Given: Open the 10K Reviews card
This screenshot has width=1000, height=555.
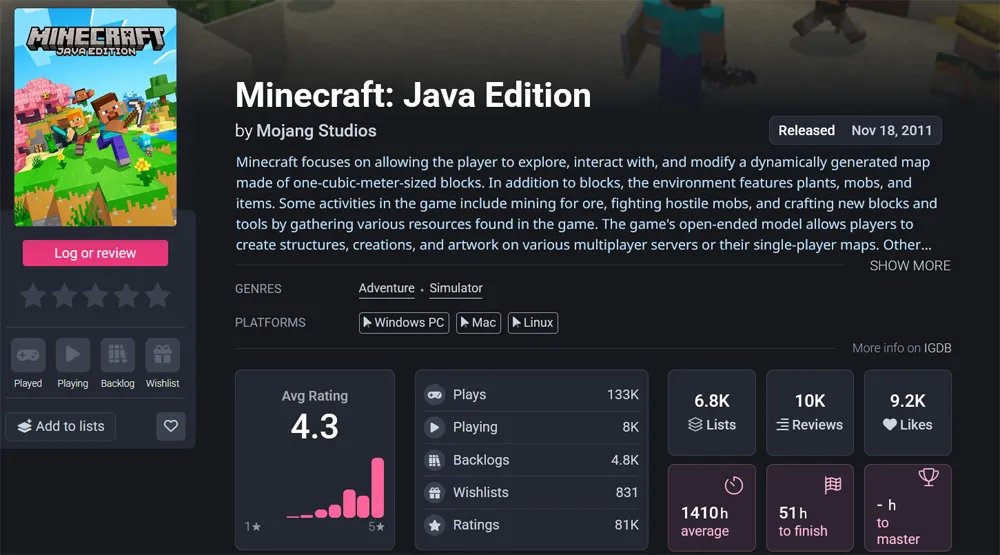Looking at the screenshot, I should pos(810,413).
